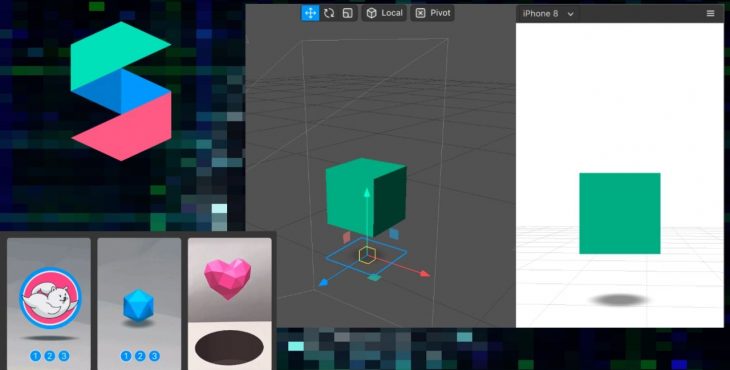Open the polar bear sticker thumbnail

pos(49,303)
